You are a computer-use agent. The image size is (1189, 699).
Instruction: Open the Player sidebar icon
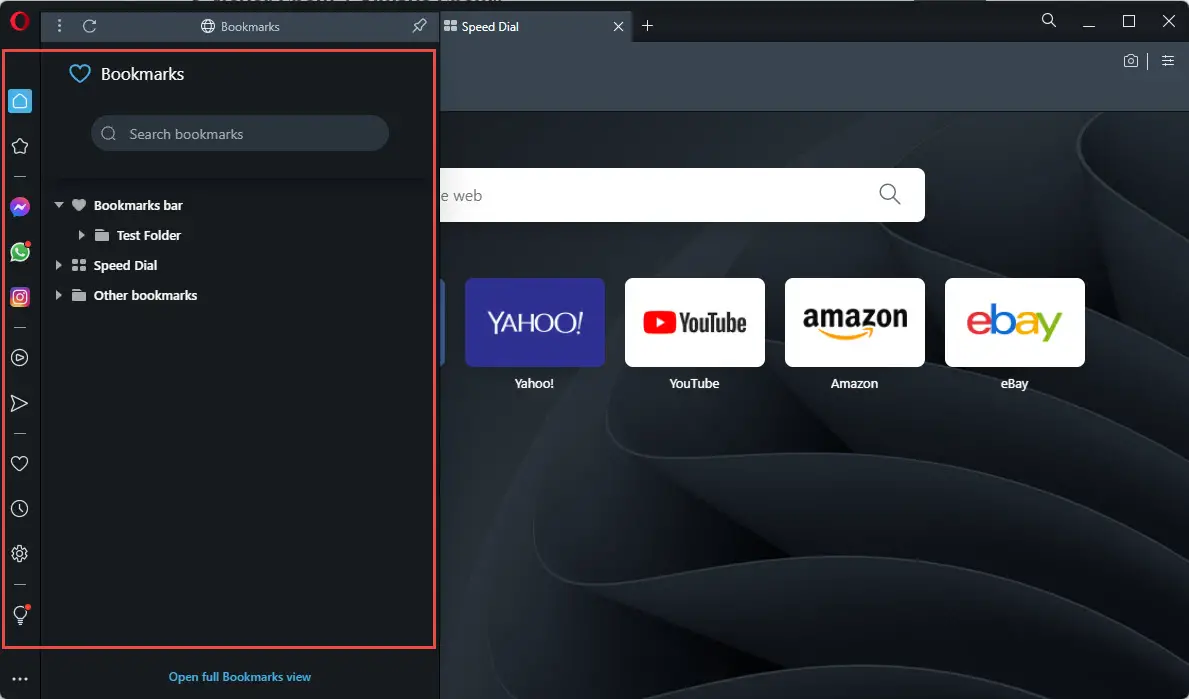coord(20,357)
